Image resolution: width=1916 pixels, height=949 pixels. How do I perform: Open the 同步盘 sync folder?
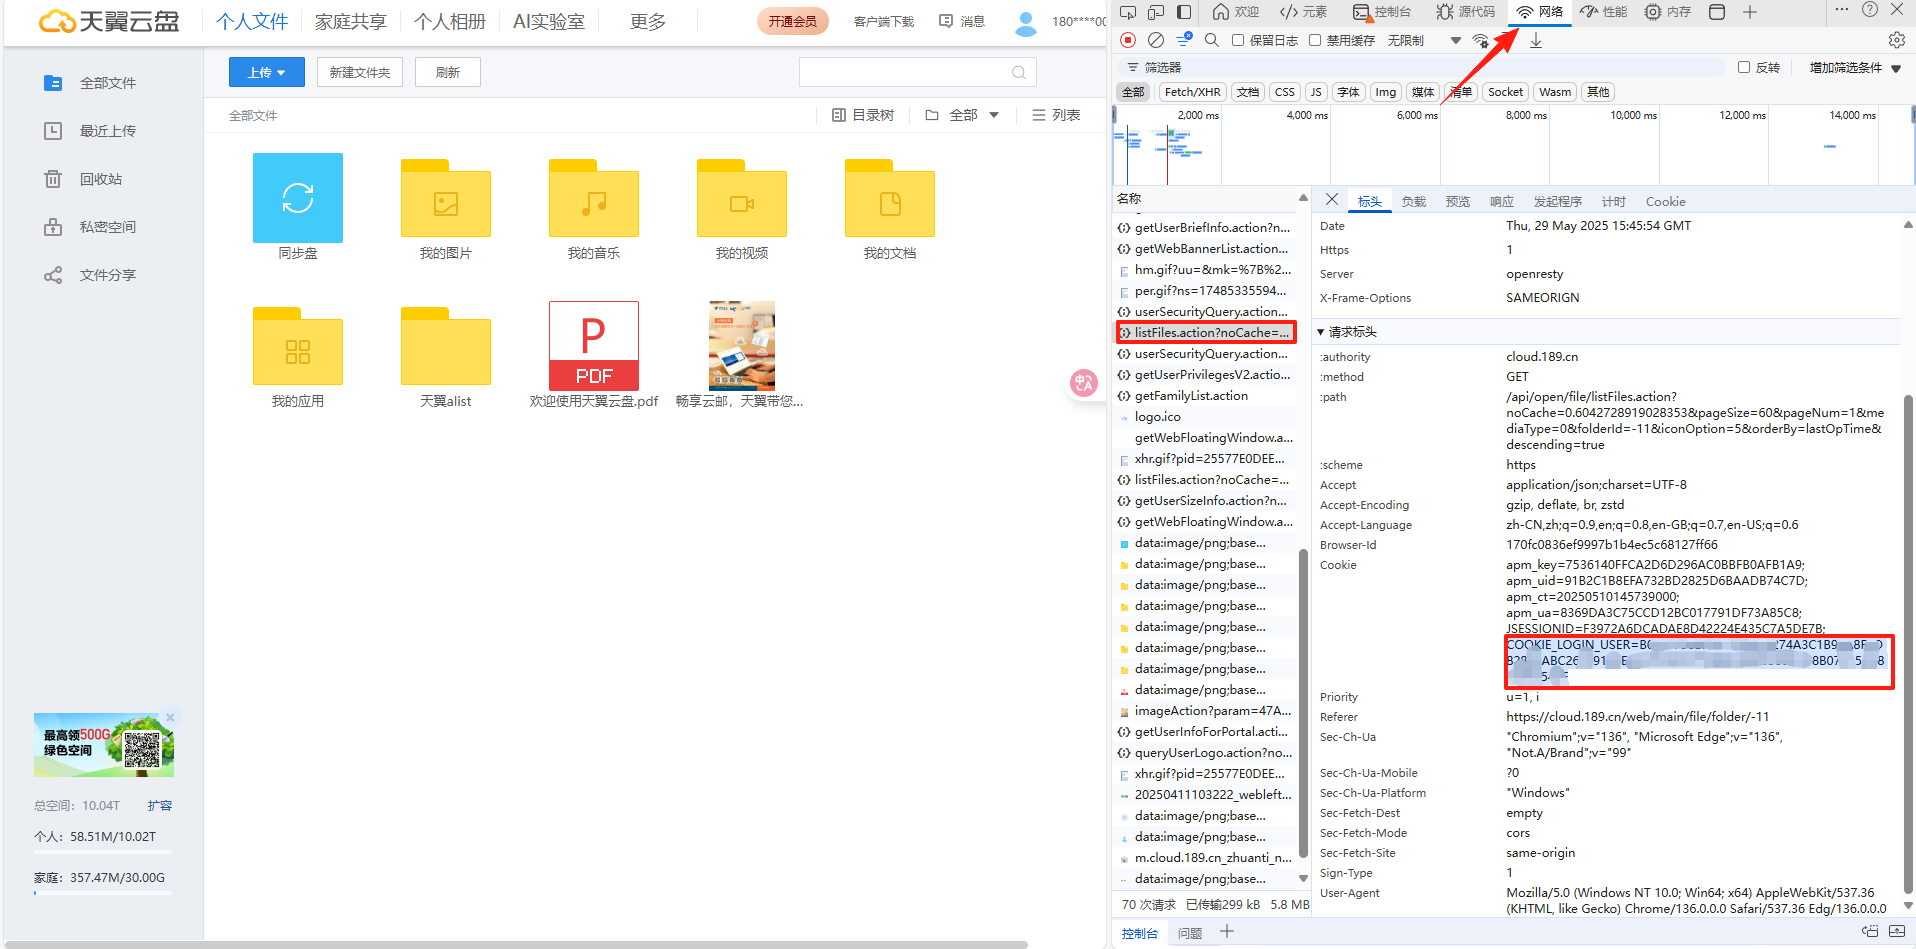click(298, 207)
